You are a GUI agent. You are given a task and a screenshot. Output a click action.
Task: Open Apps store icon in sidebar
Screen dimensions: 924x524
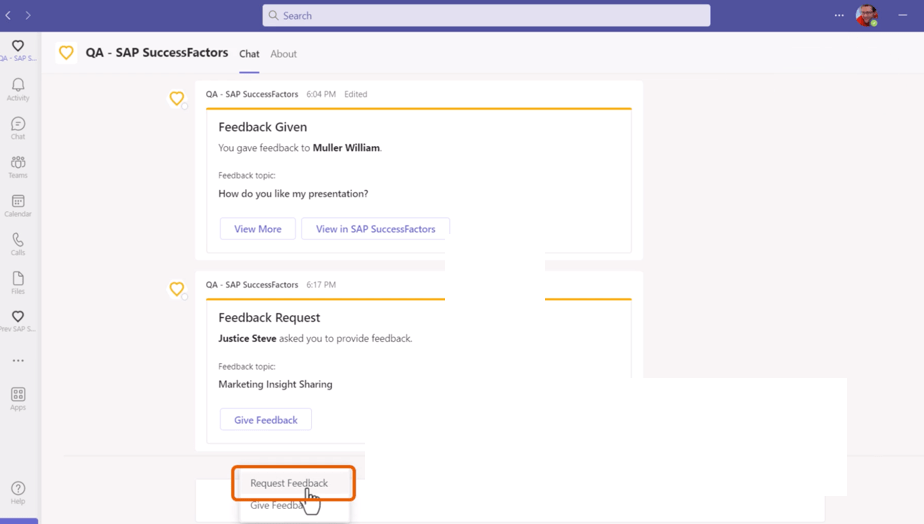18,398
